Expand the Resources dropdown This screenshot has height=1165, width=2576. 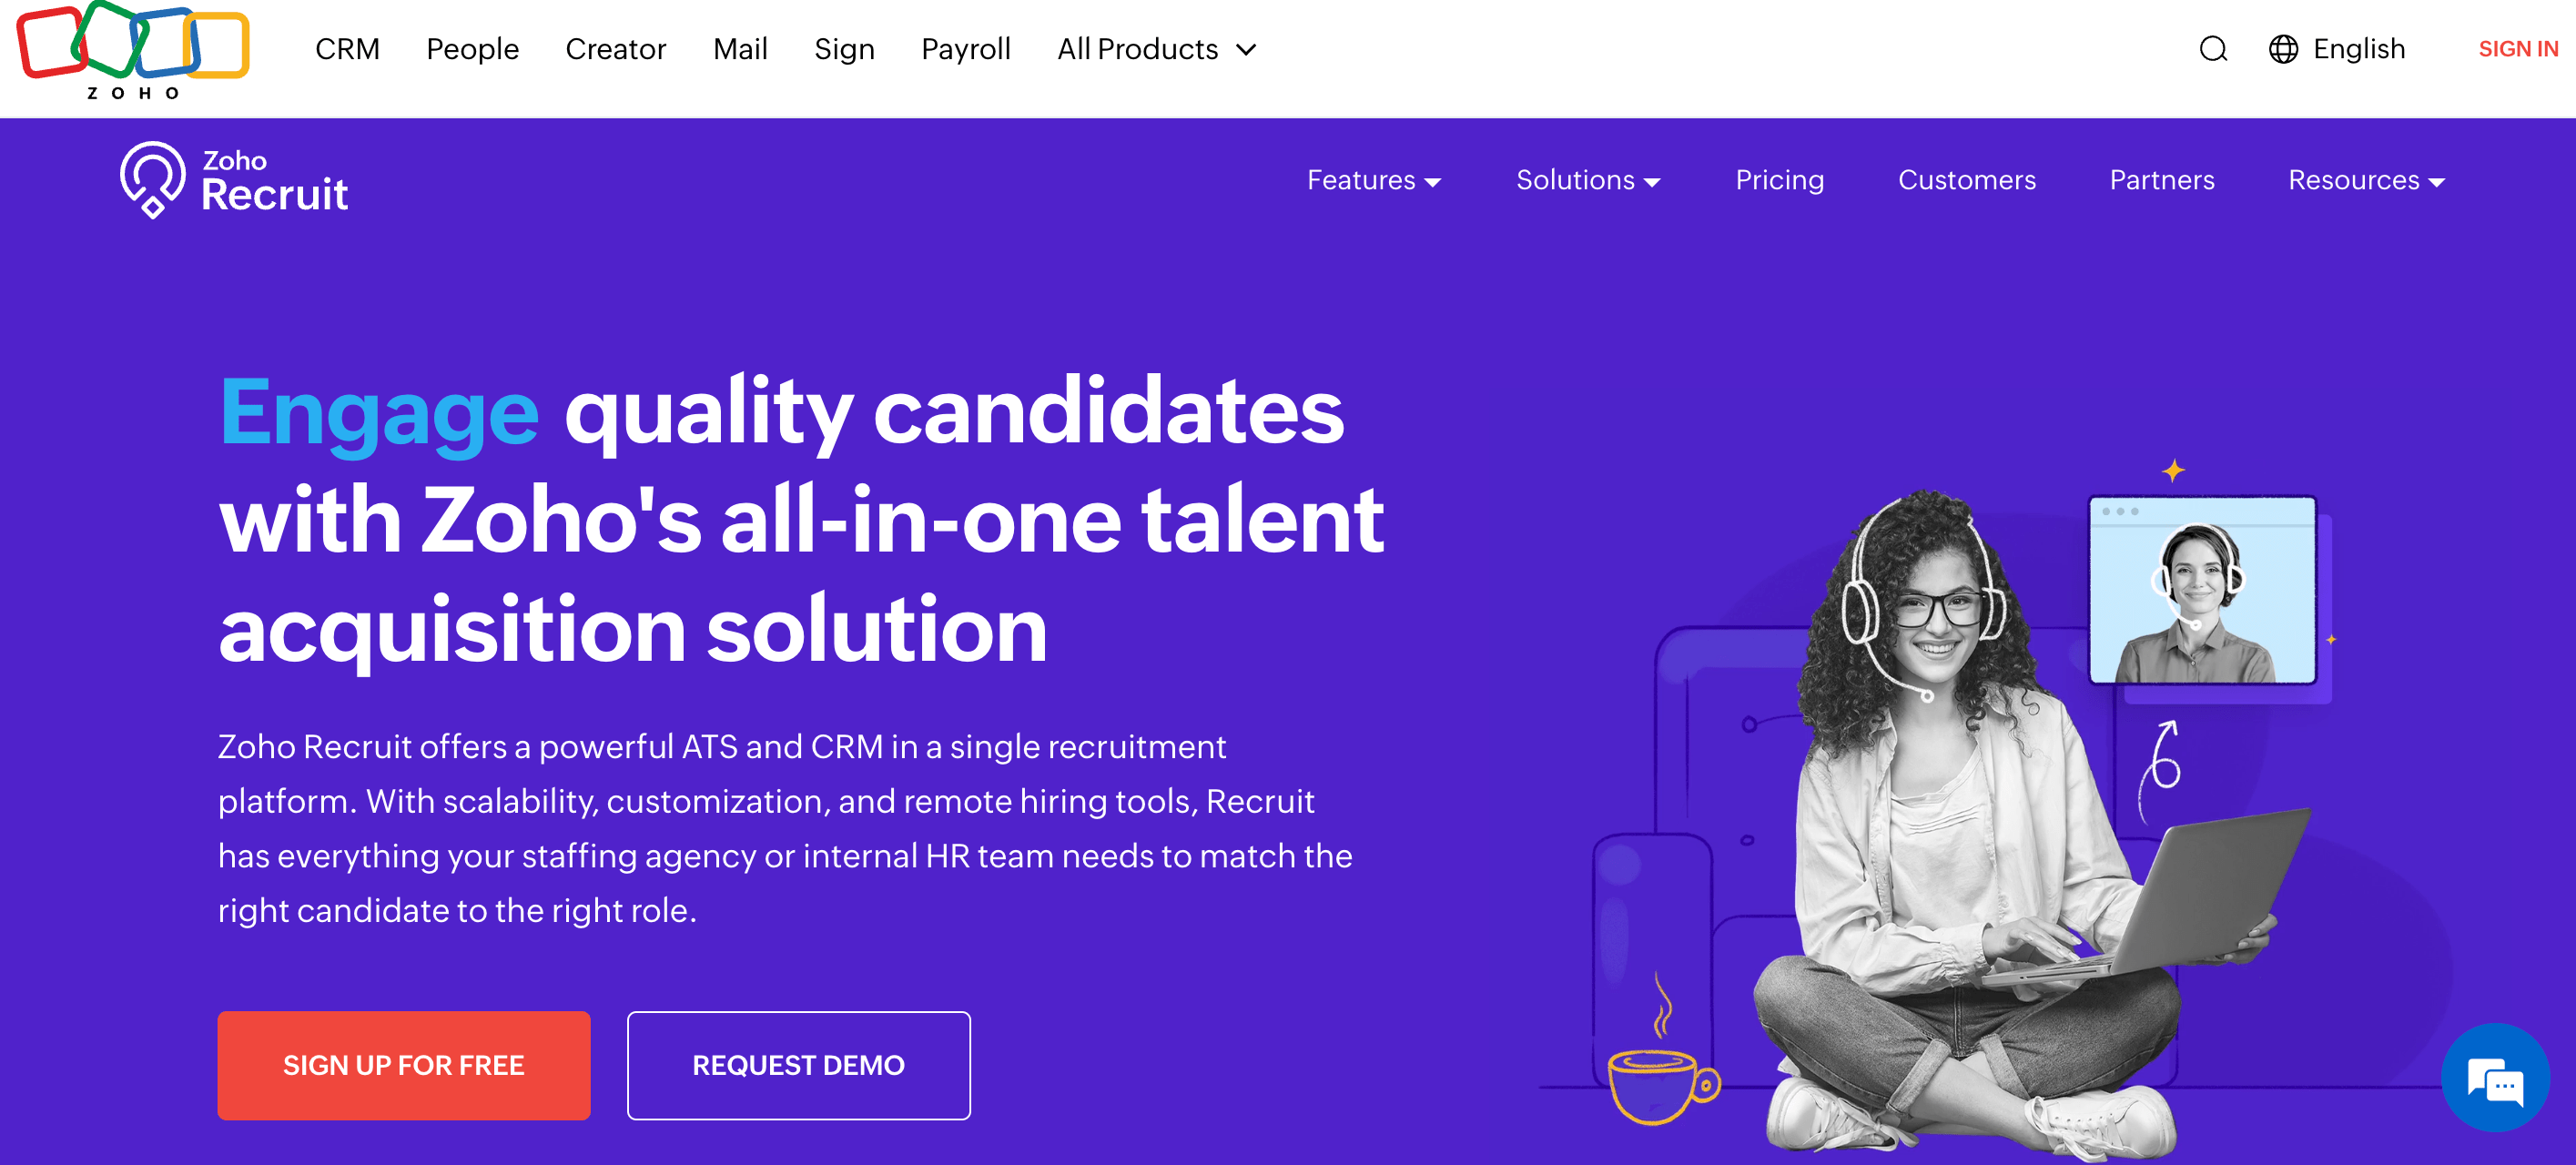(x=2366, y=181)
